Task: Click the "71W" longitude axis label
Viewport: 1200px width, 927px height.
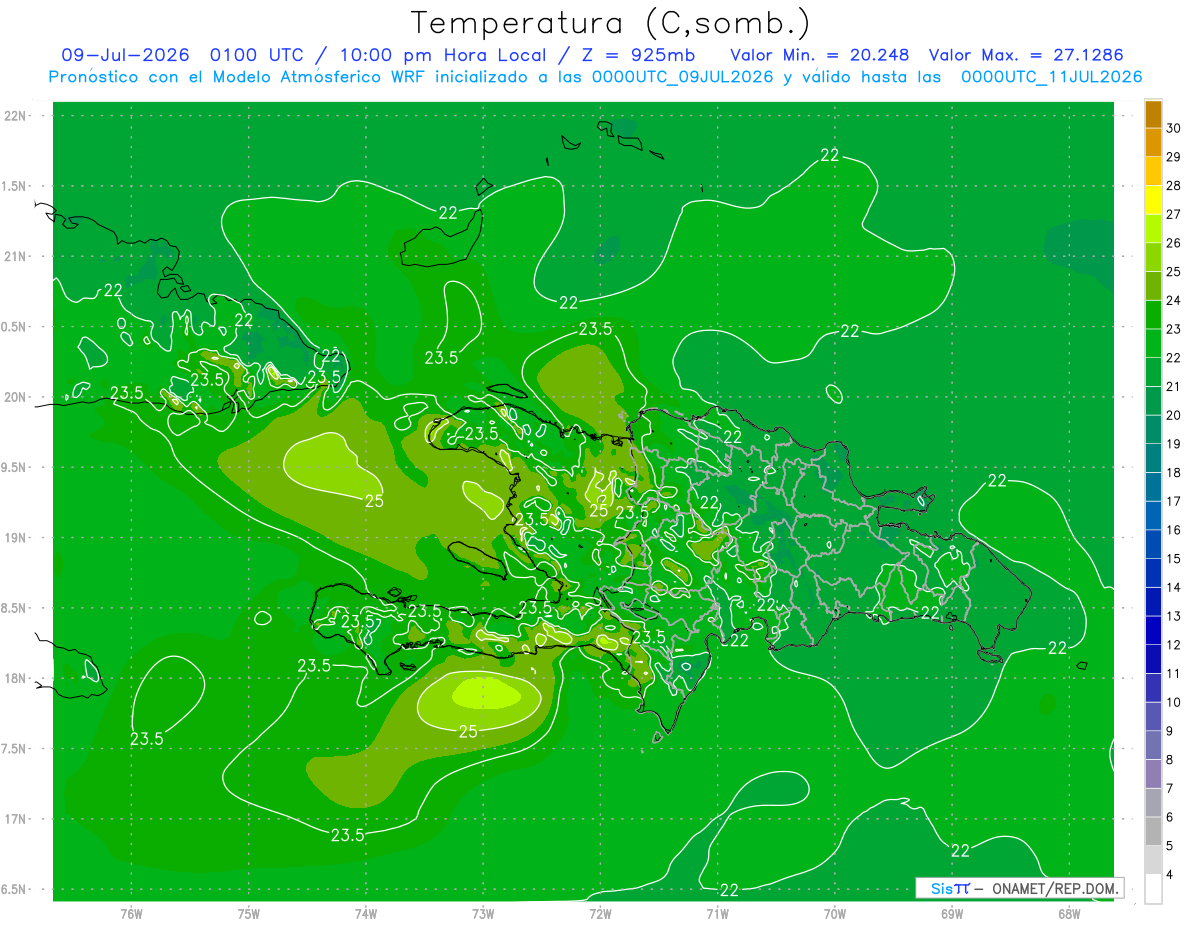Action: pyautogui.click(x=717, y=913)
